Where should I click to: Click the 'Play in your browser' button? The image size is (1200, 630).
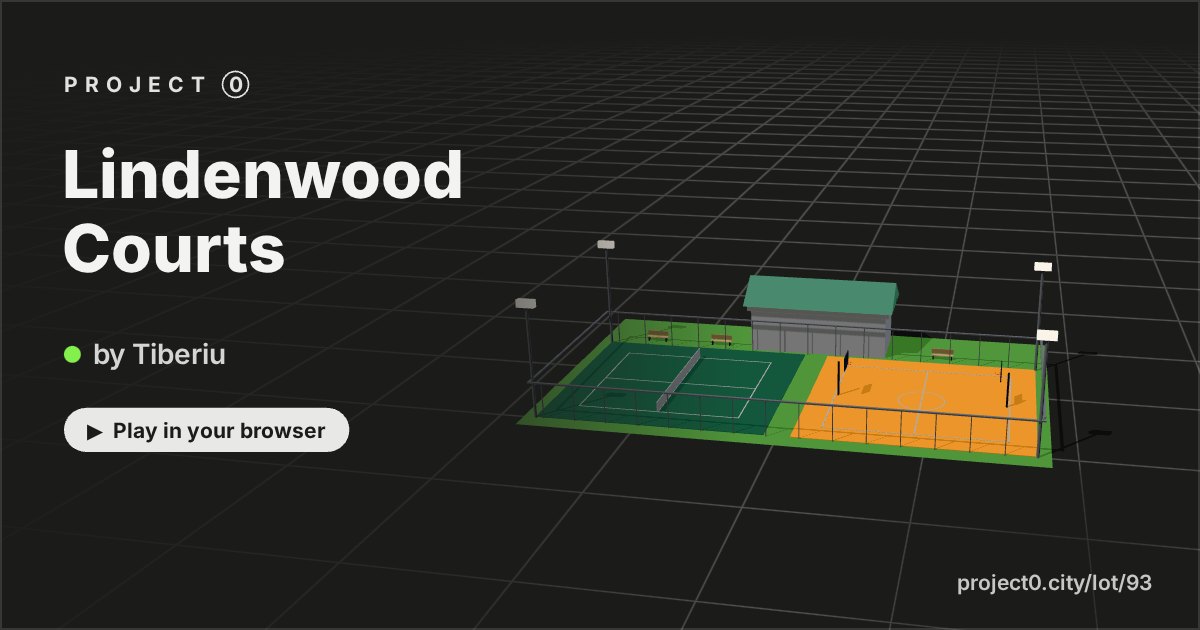point(207,431)
